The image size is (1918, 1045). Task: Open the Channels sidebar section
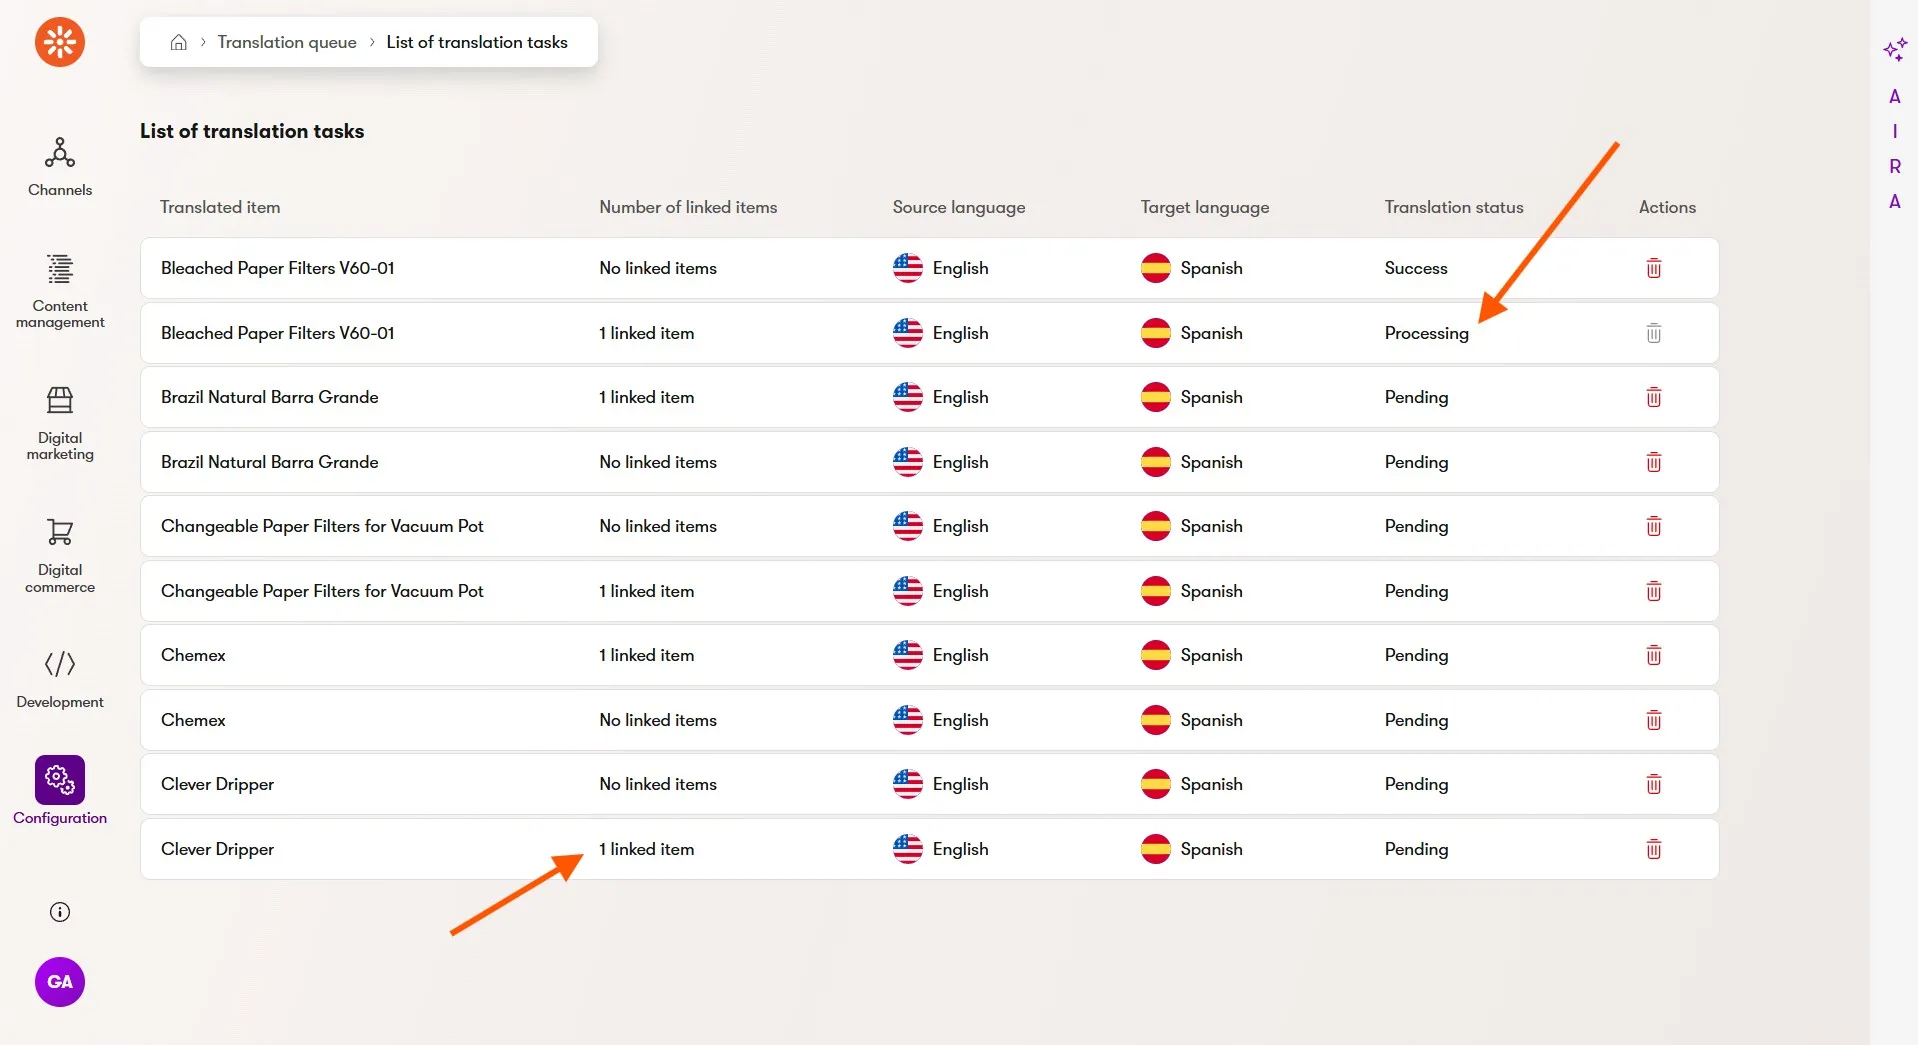click(x=60, y=167)
